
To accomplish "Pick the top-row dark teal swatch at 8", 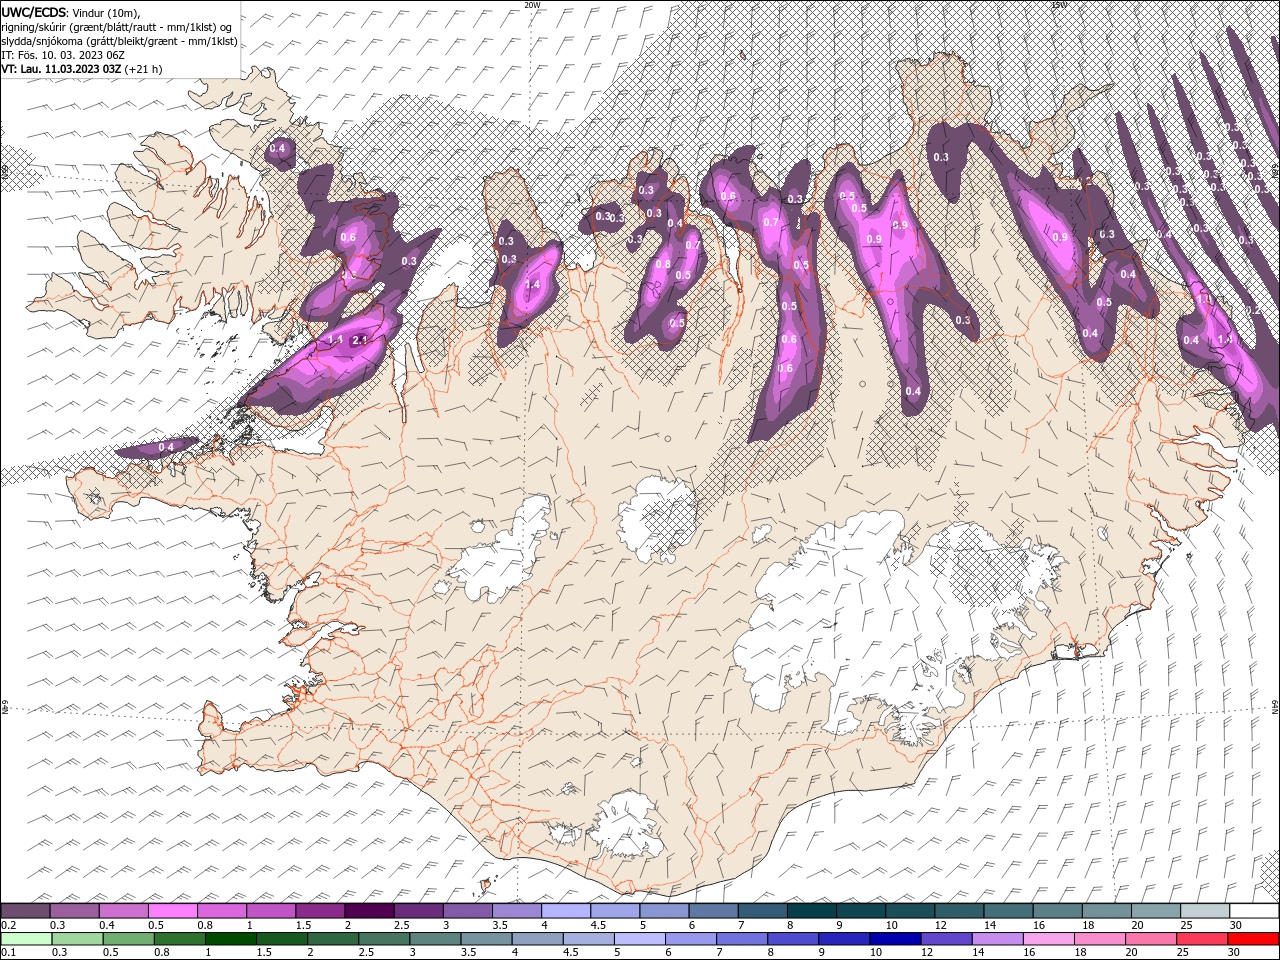I will (811, 911).
